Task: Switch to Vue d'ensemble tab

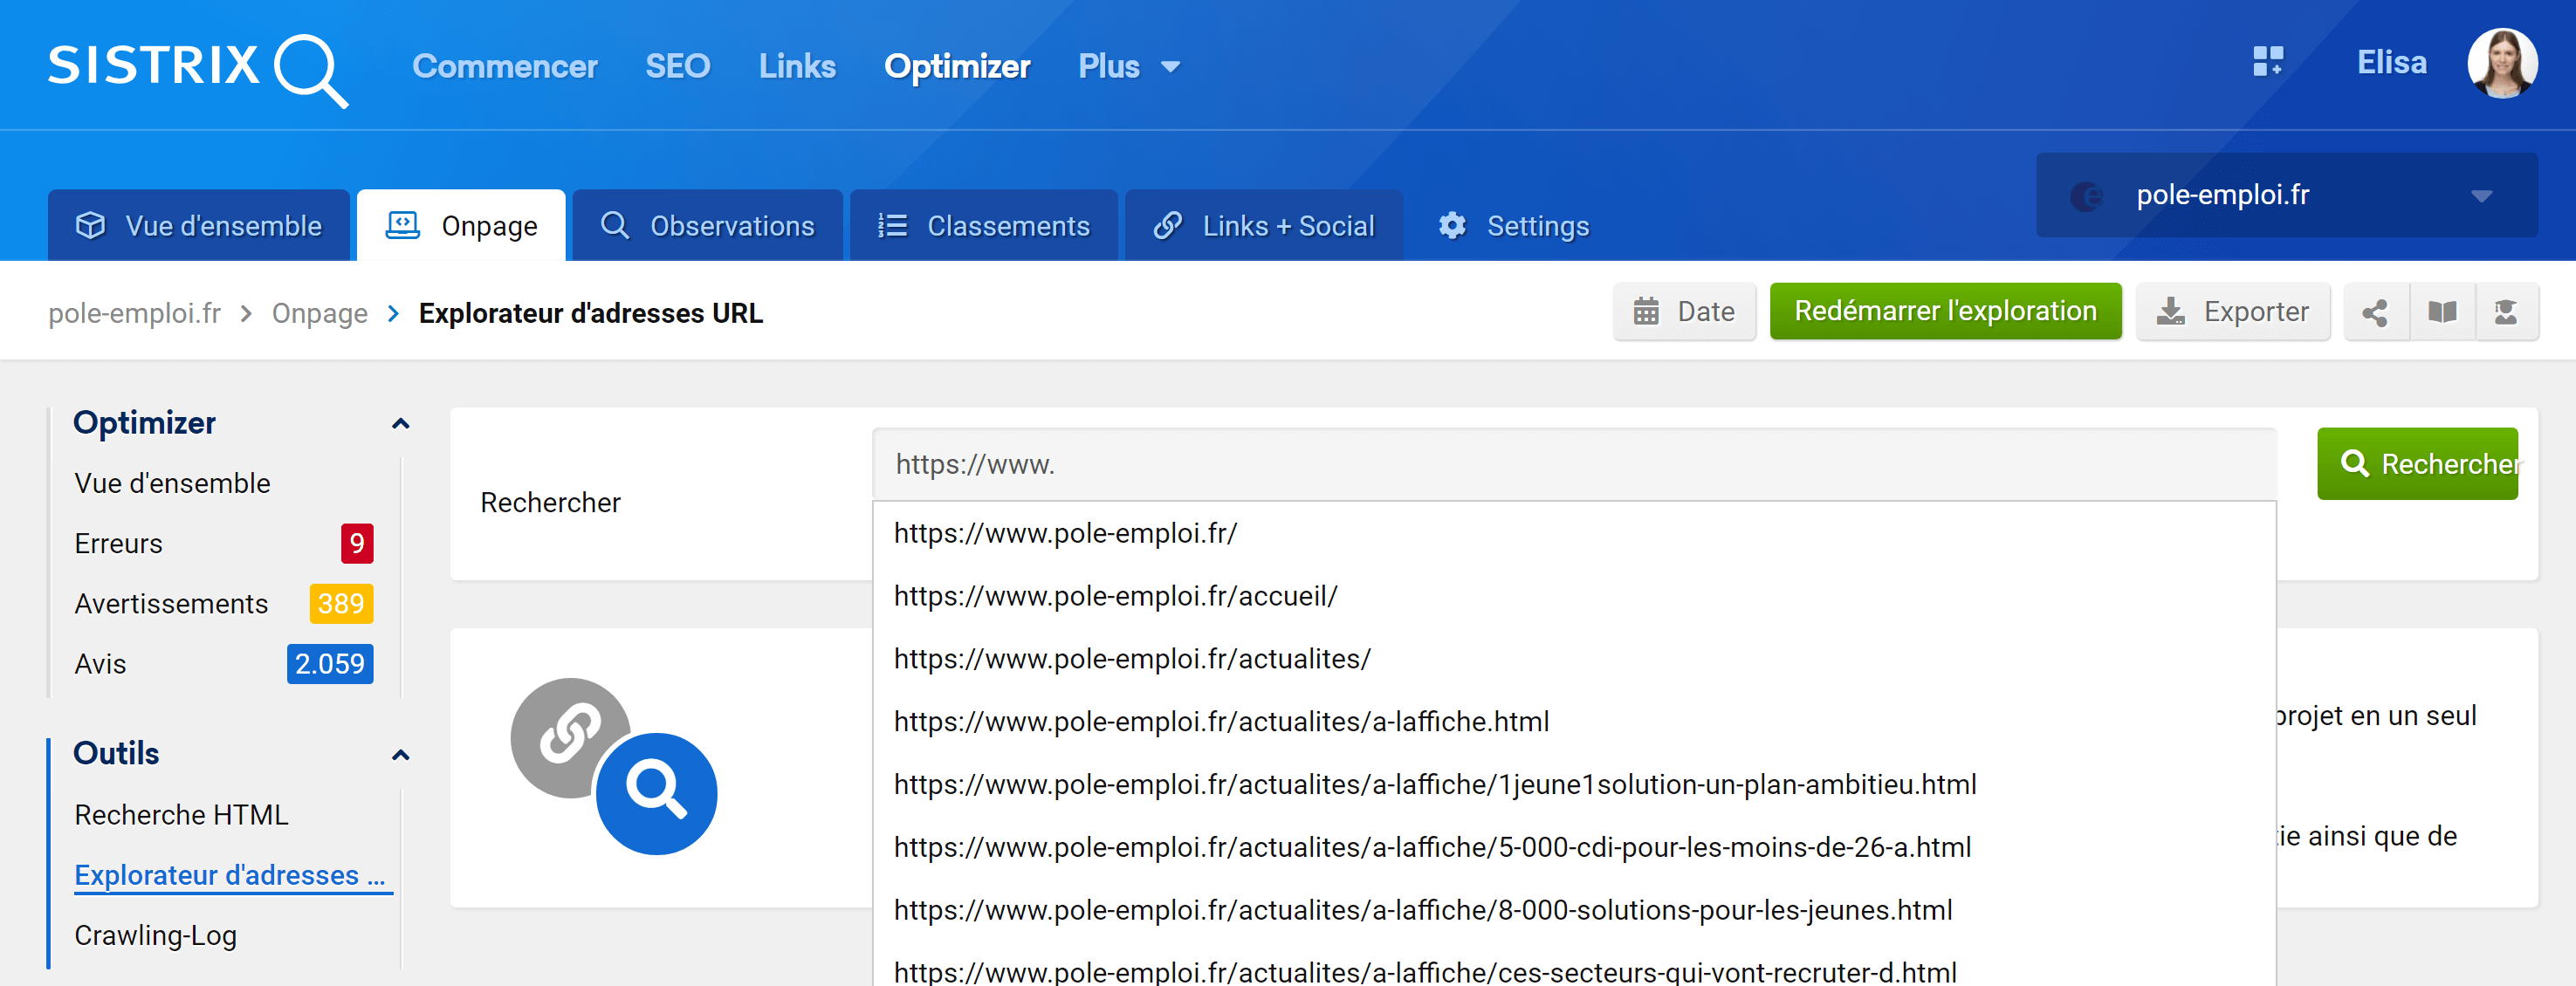Action: [199, 226]
